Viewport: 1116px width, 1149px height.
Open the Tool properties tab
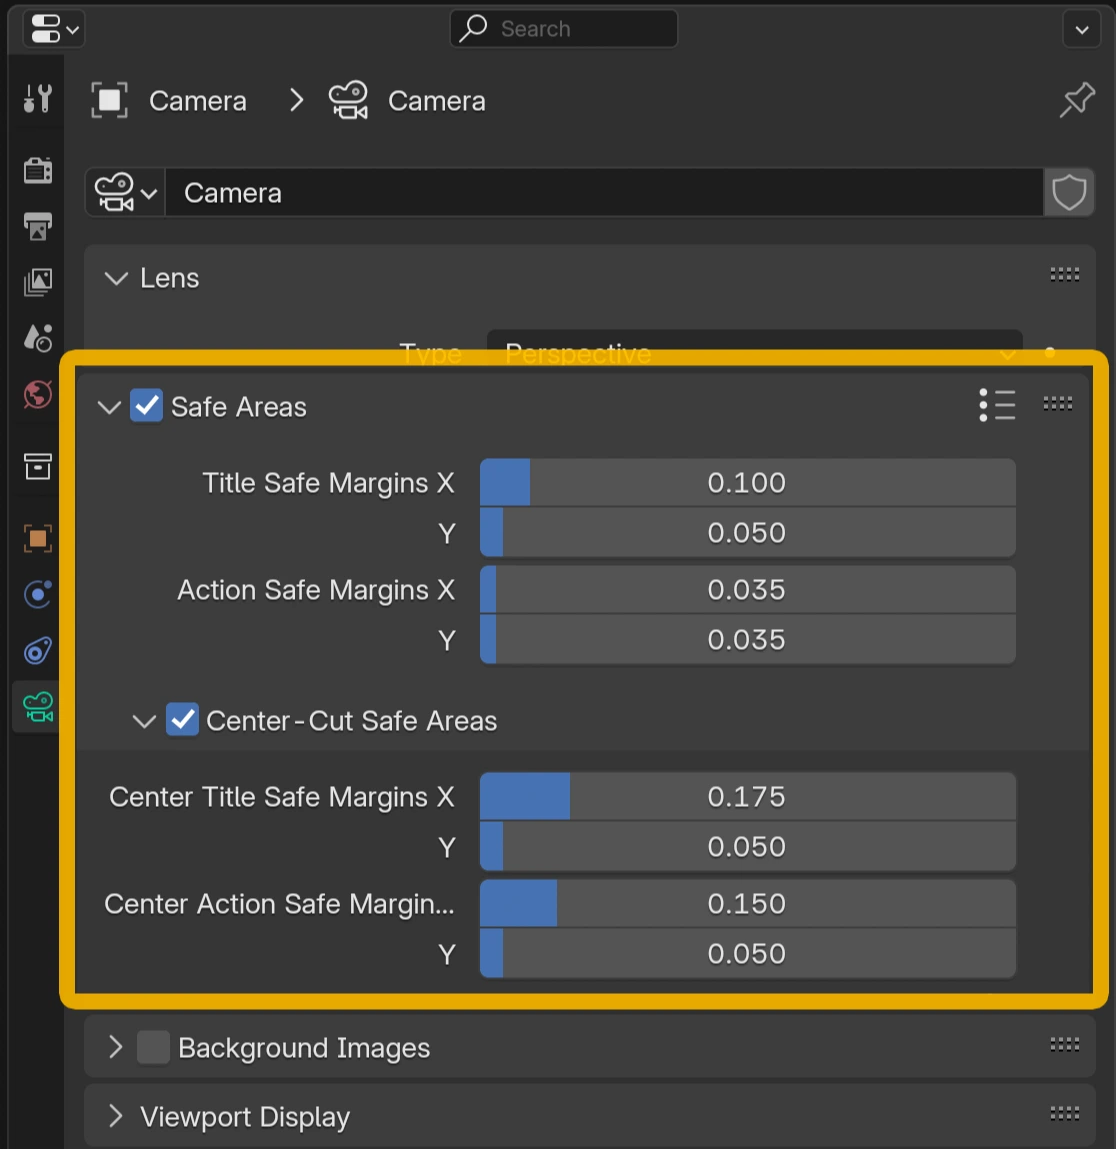38,99
